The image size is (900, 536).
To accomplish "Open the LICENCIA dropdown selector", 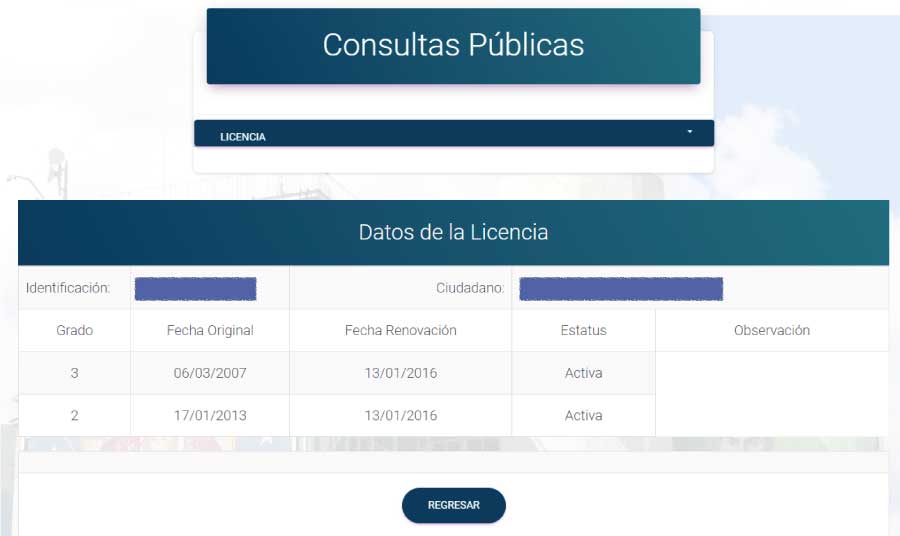I will pos(453,134).
